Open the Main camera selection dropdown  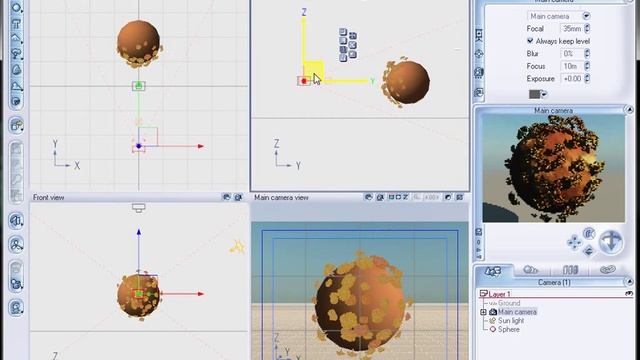point(587,16)
